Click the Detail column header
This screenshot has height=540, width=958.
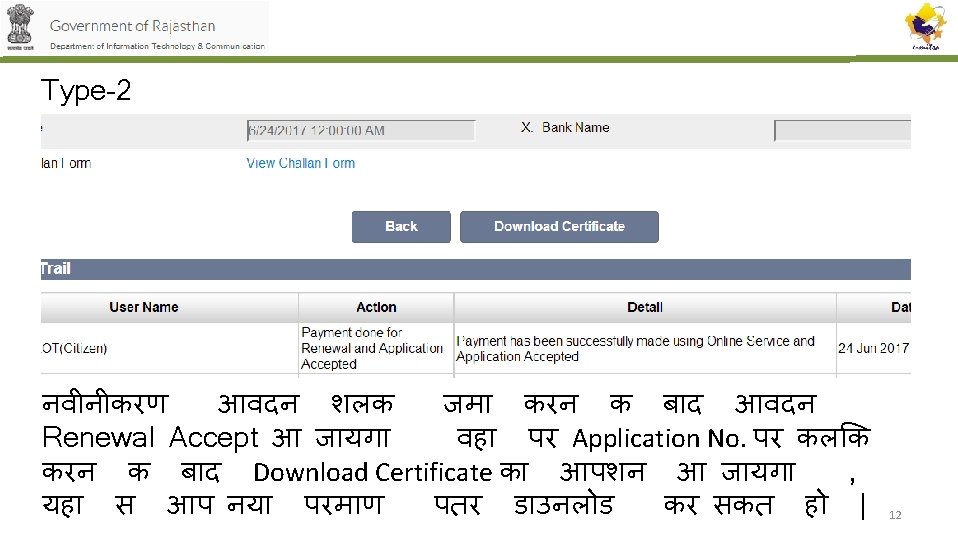[x=645, y=307]
